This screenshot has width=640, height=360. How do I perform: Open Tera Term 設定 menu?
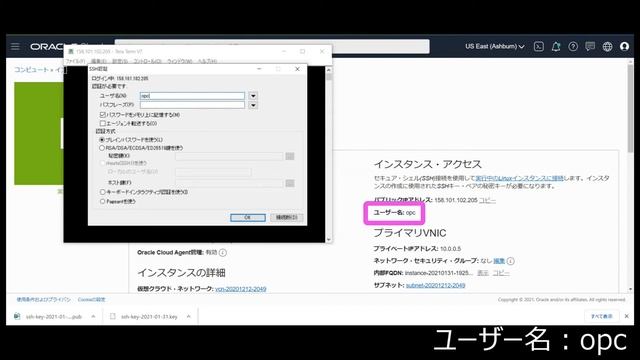pos(120,61)
